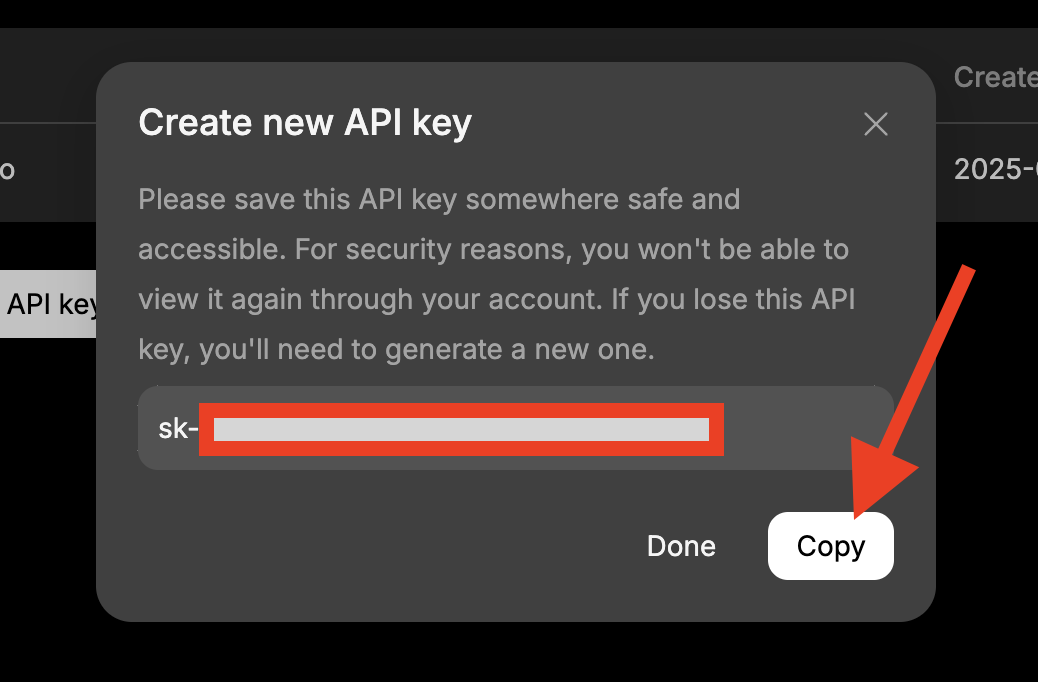Viewport: 1038px width, 682px height.
Task: Select the redacted key value box
Action: click(461, 430)
